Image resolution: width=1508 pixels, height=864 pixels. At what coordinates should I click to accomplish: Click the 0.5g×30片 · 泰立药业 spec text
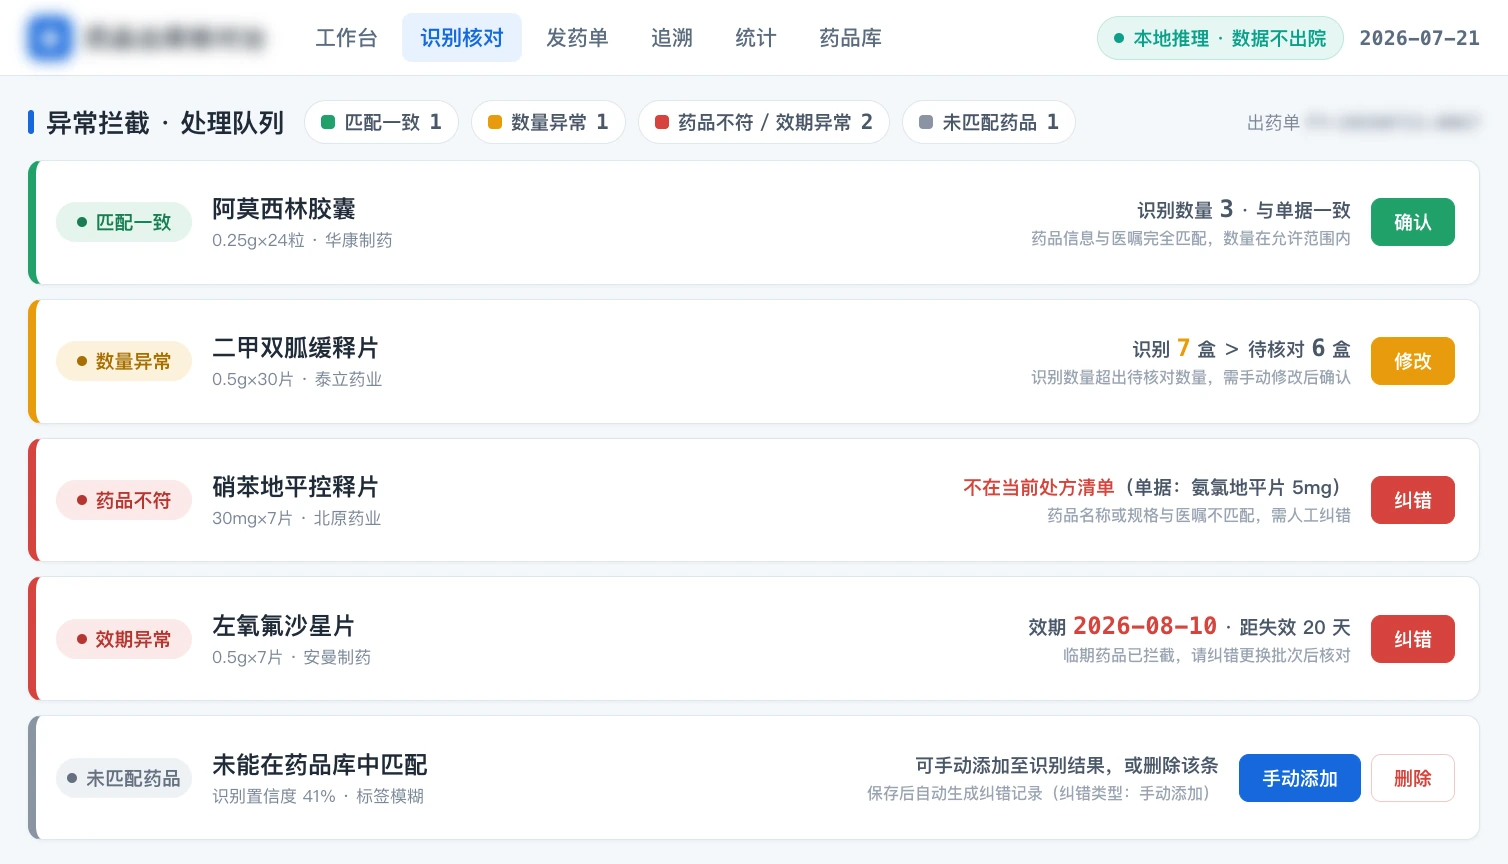[297, 379]
